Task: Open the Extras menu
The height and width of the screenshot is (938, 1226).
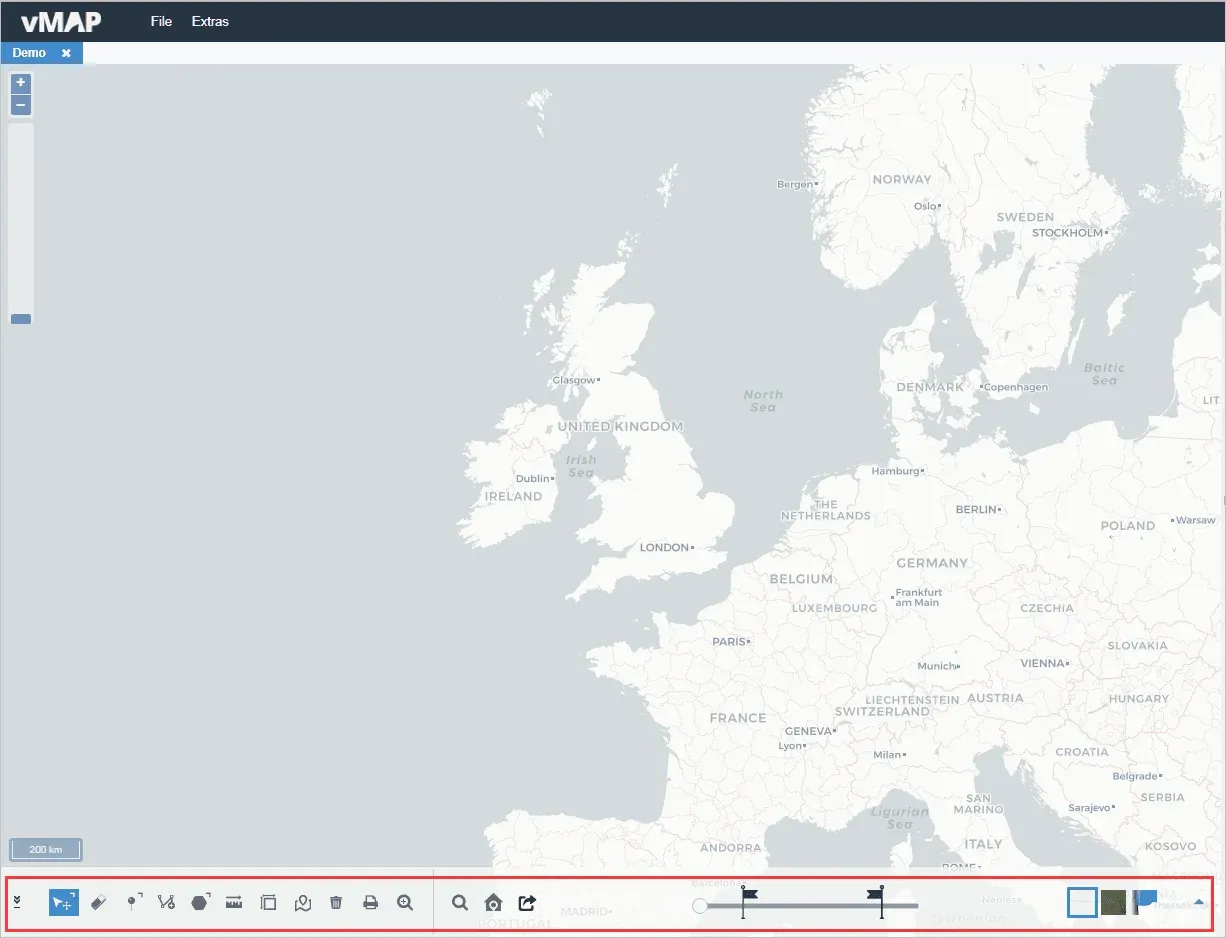Action: [x=210, y=21]
